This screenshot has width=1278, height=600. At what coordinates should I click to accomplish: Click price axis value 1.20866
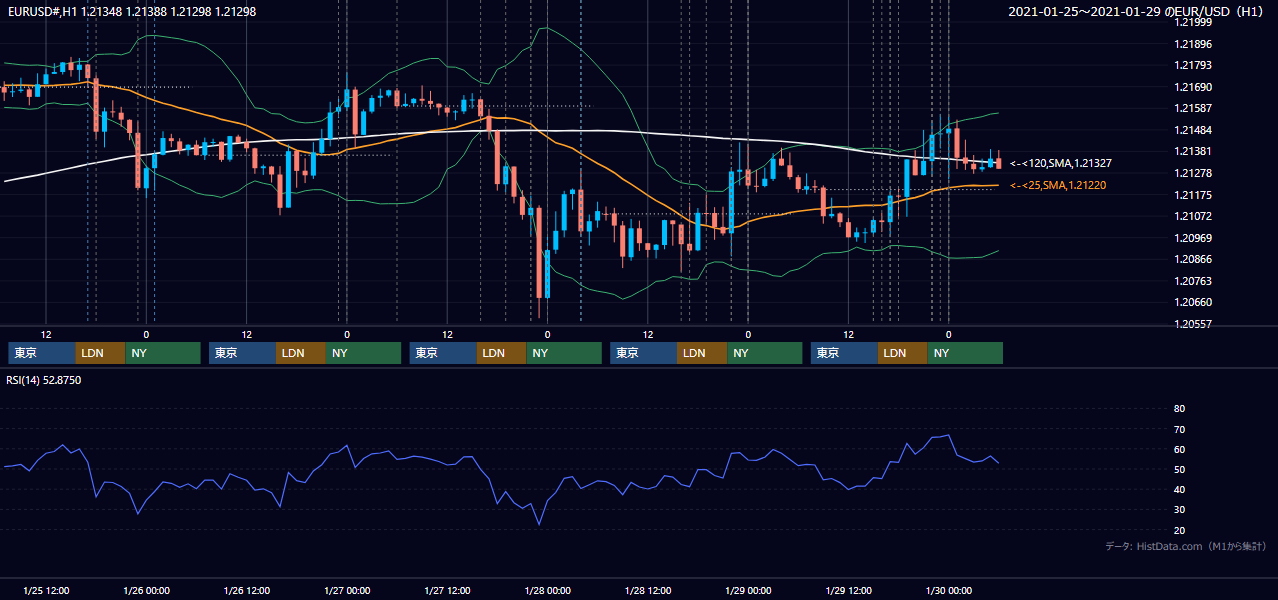pos(1194,259)
